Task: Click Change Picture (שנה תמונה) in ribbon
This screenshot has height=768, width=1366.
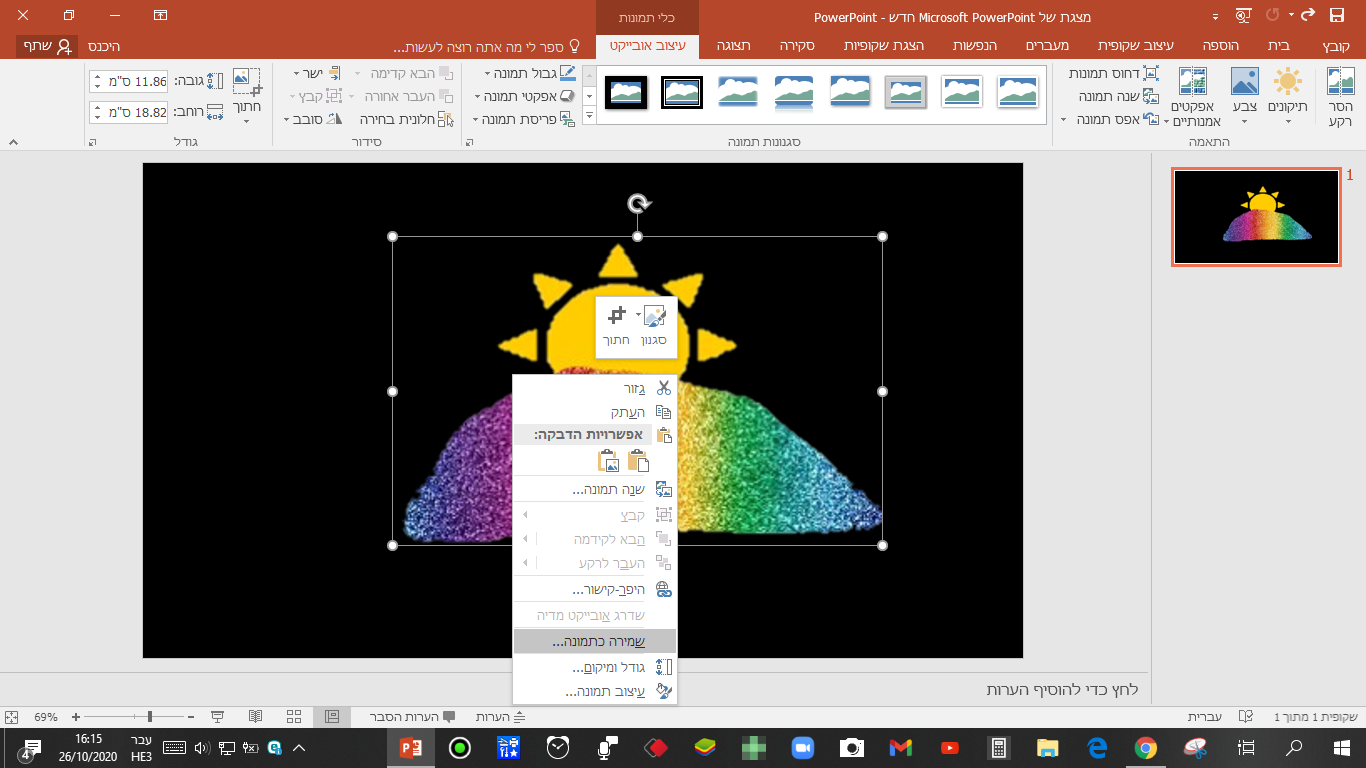Action: tap(1119, 97)
